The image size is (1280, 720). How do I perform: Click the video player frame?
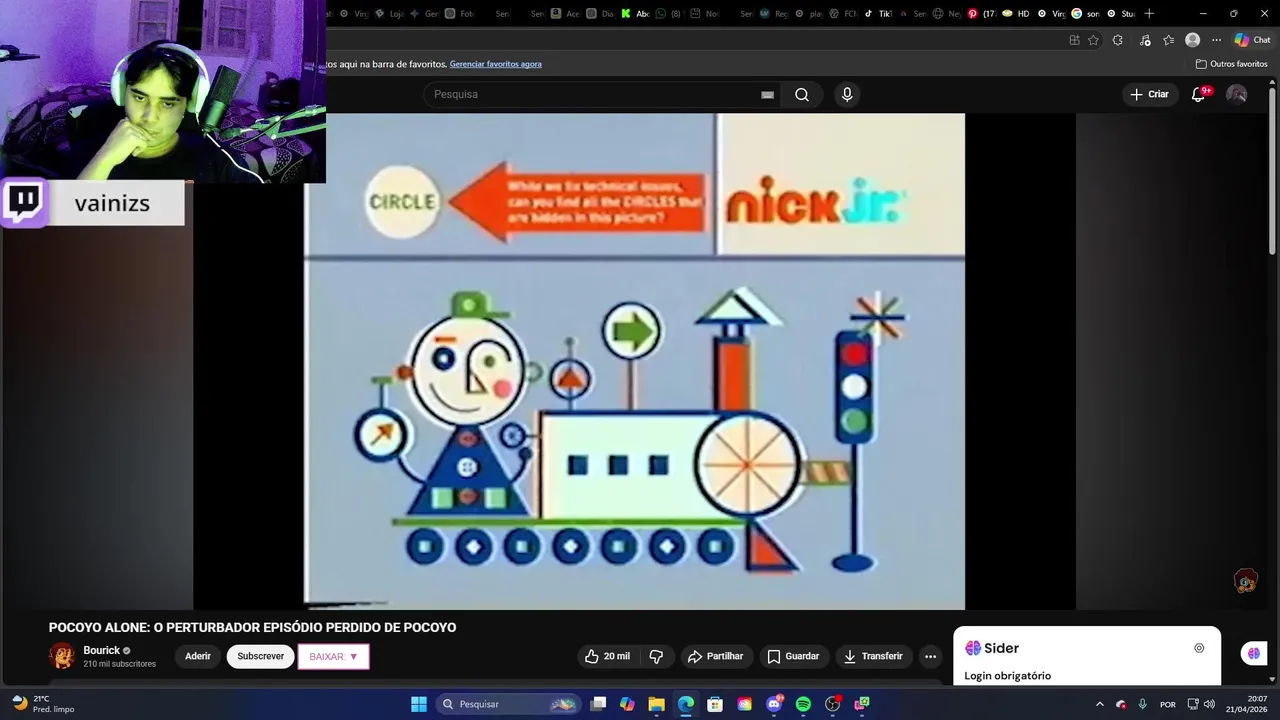[x=634, y=361]
